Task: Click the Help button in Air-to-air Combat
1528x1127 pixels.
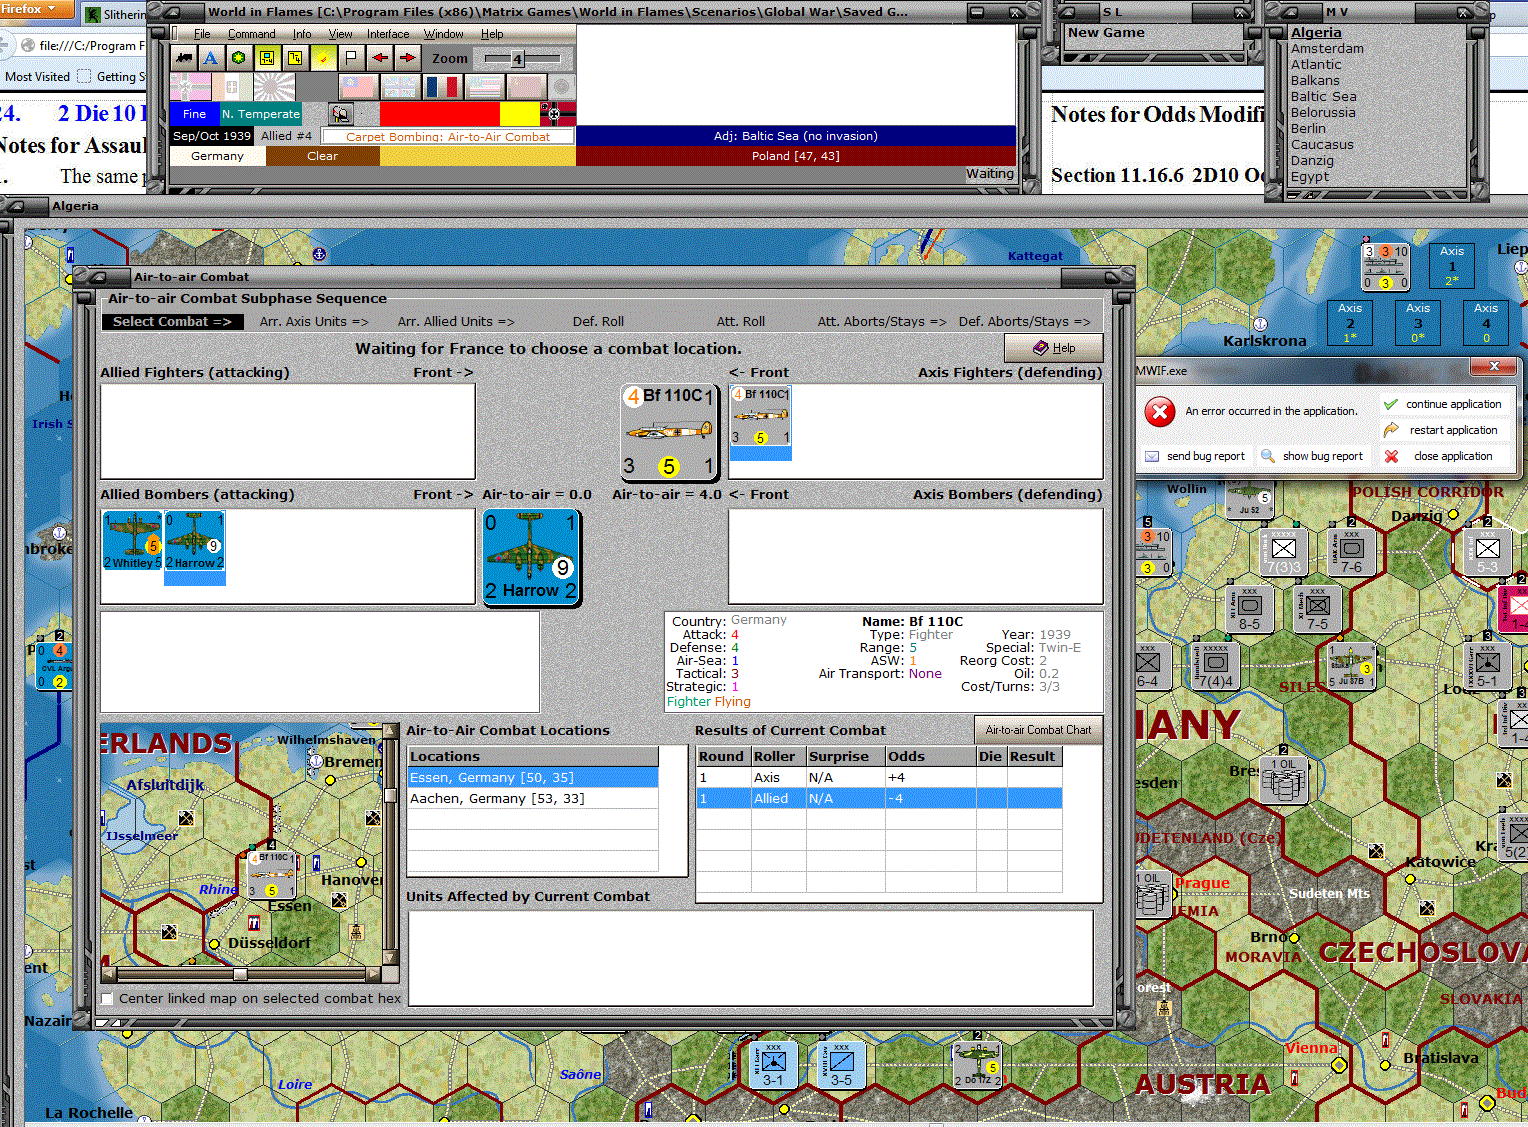Action: [x=1054, y=348]
